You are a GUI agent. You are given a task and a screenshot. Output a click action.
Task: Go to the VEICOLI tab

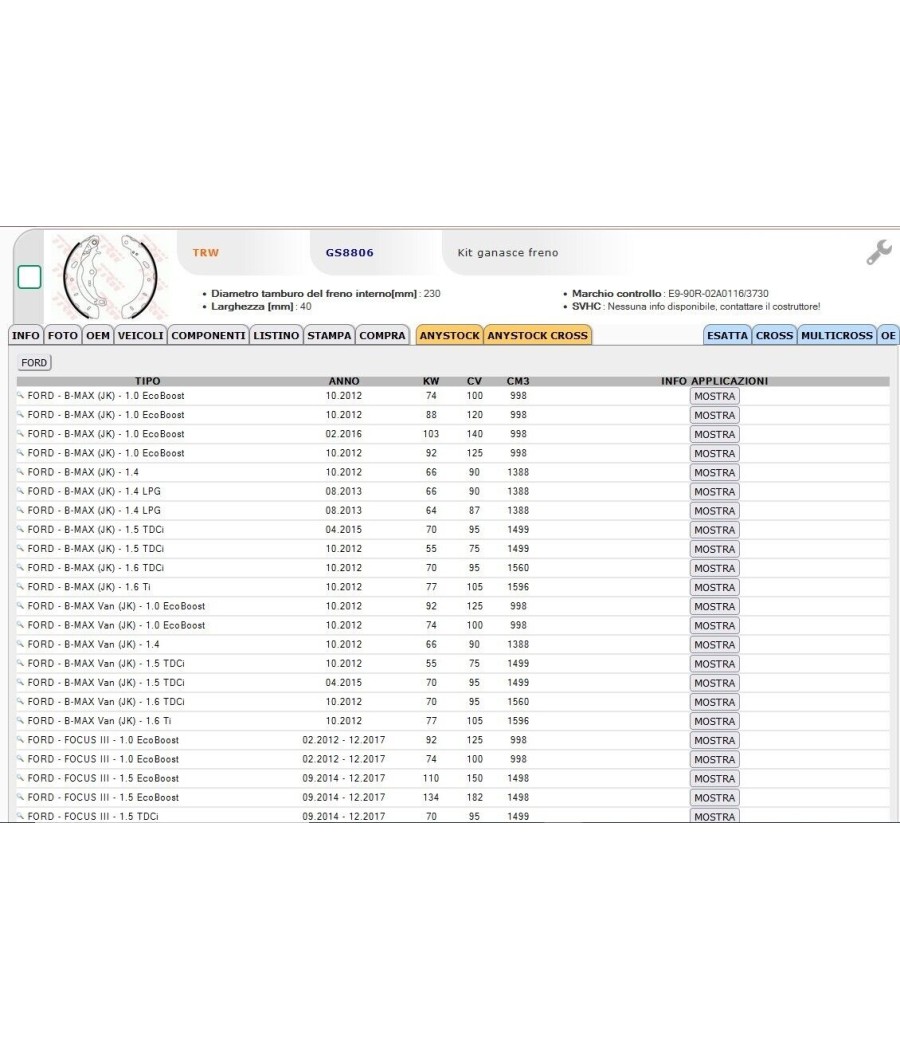pos(141,335)
